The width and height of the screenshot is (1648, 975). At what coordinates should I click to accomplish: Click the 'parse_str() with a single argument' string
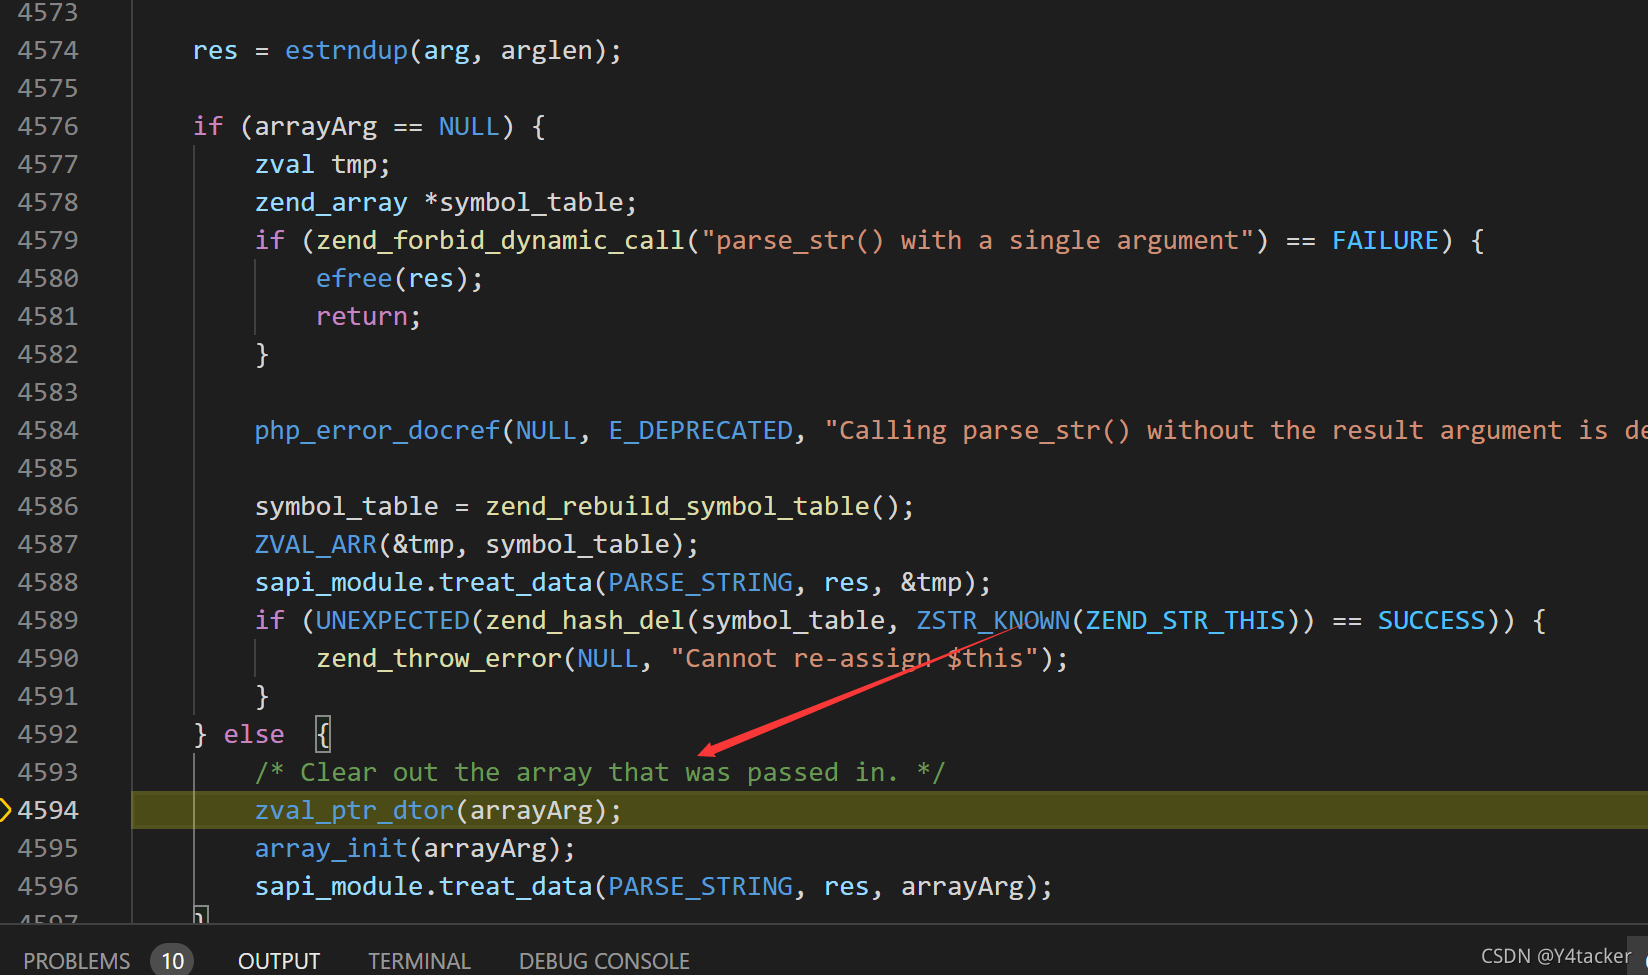pos(977,241)
